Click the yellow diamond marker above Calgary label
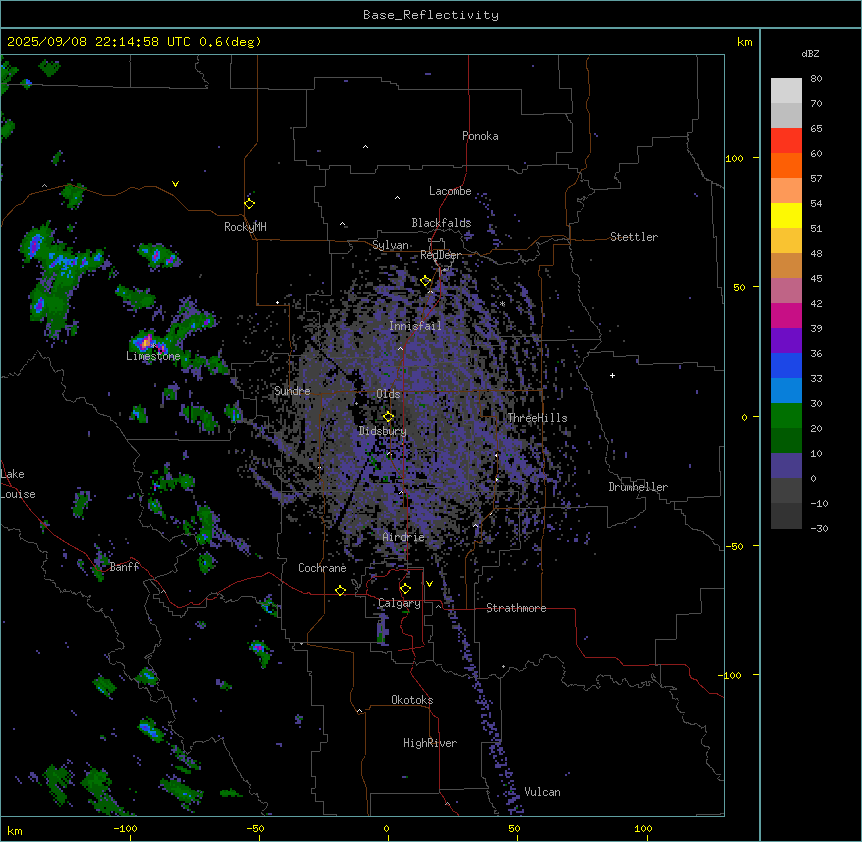The height and width of the screenshot is (842, 862). [405, 589]
